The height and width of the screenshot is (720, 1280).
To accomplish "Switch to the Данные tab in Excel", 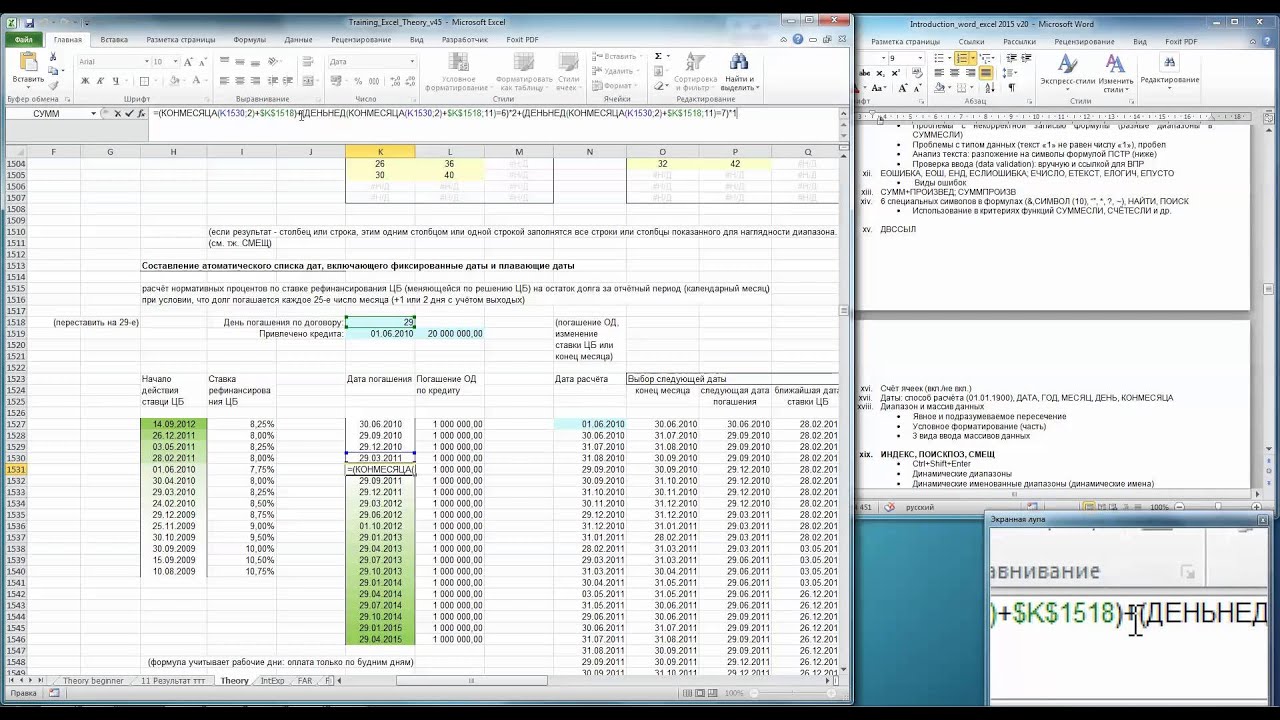I will (298, 40).
